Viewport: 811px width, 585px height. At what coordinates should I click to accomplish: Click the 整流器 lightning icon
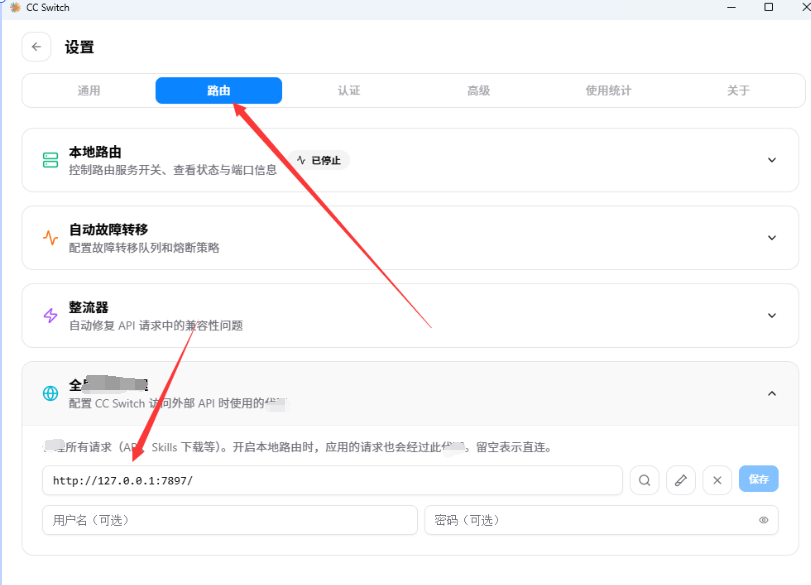[x=50, y=316]
